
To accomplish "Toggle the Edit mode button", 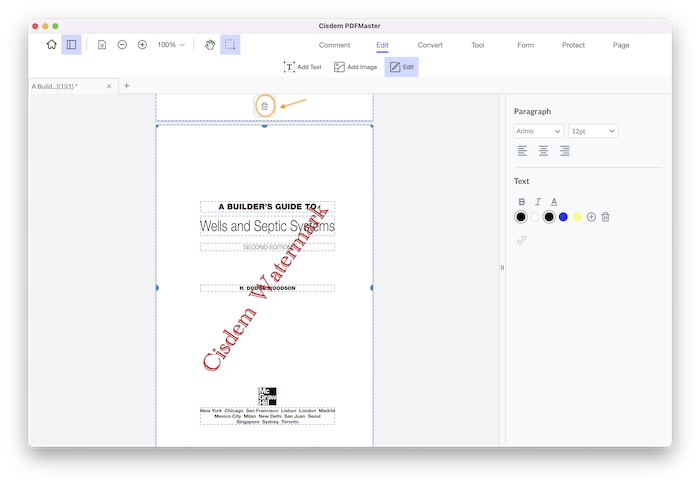I will tap(401, 67).
